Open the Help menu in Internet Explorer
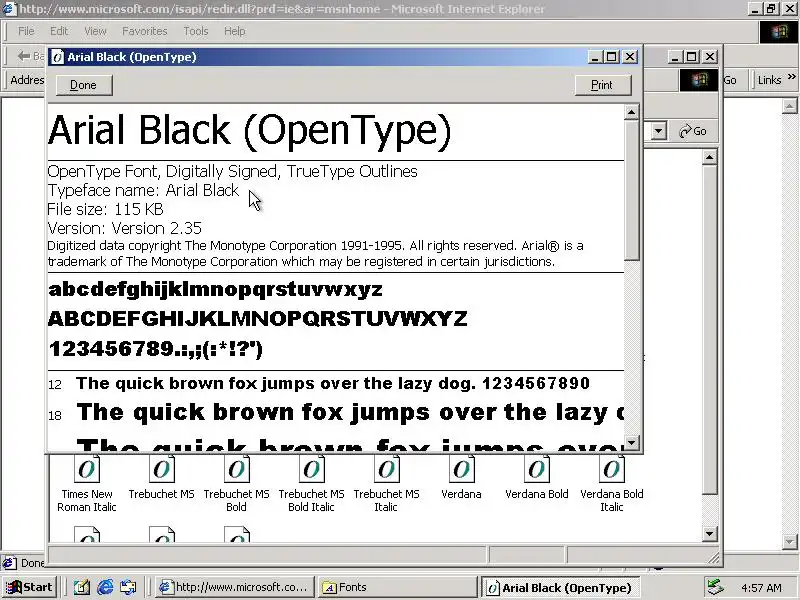 pyautogui.click(x=235, y=31)
